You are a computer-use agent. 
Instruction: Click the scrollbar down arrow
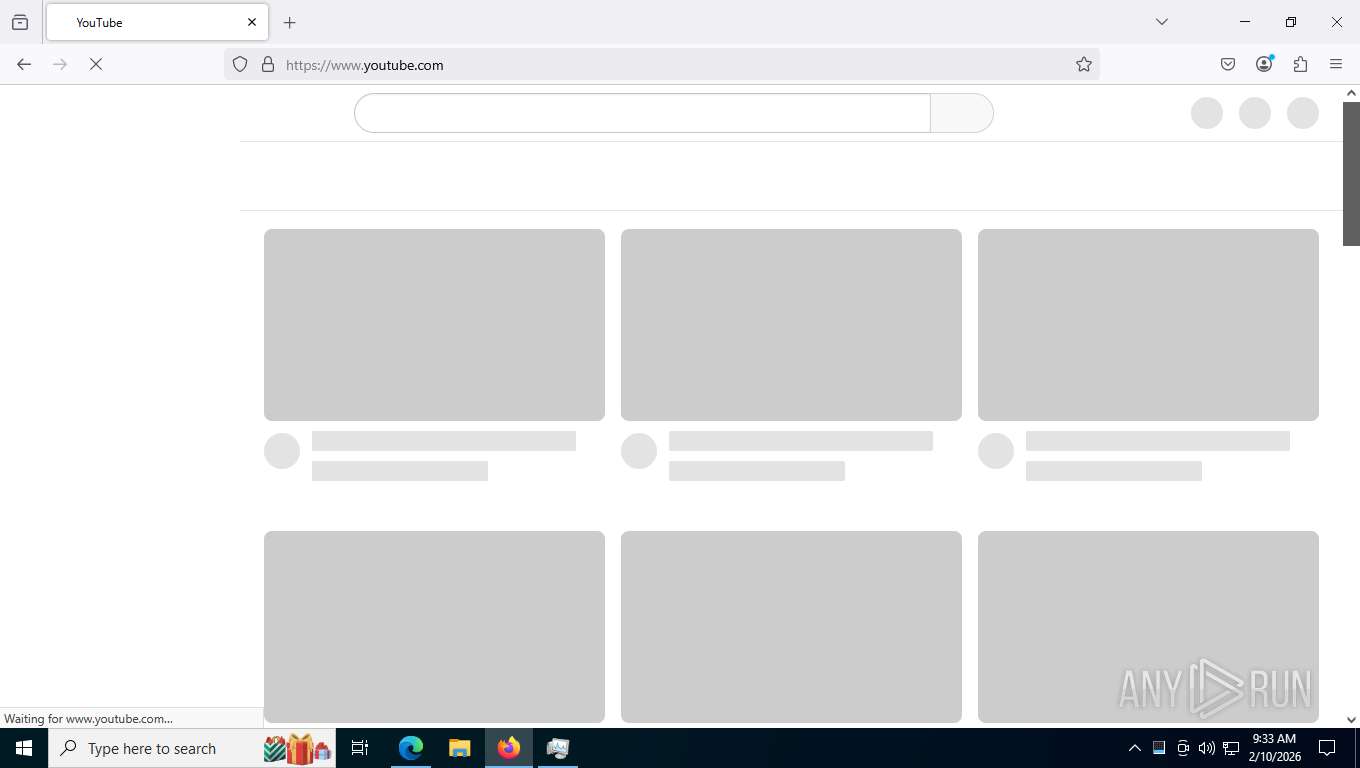click(1351, 719)
